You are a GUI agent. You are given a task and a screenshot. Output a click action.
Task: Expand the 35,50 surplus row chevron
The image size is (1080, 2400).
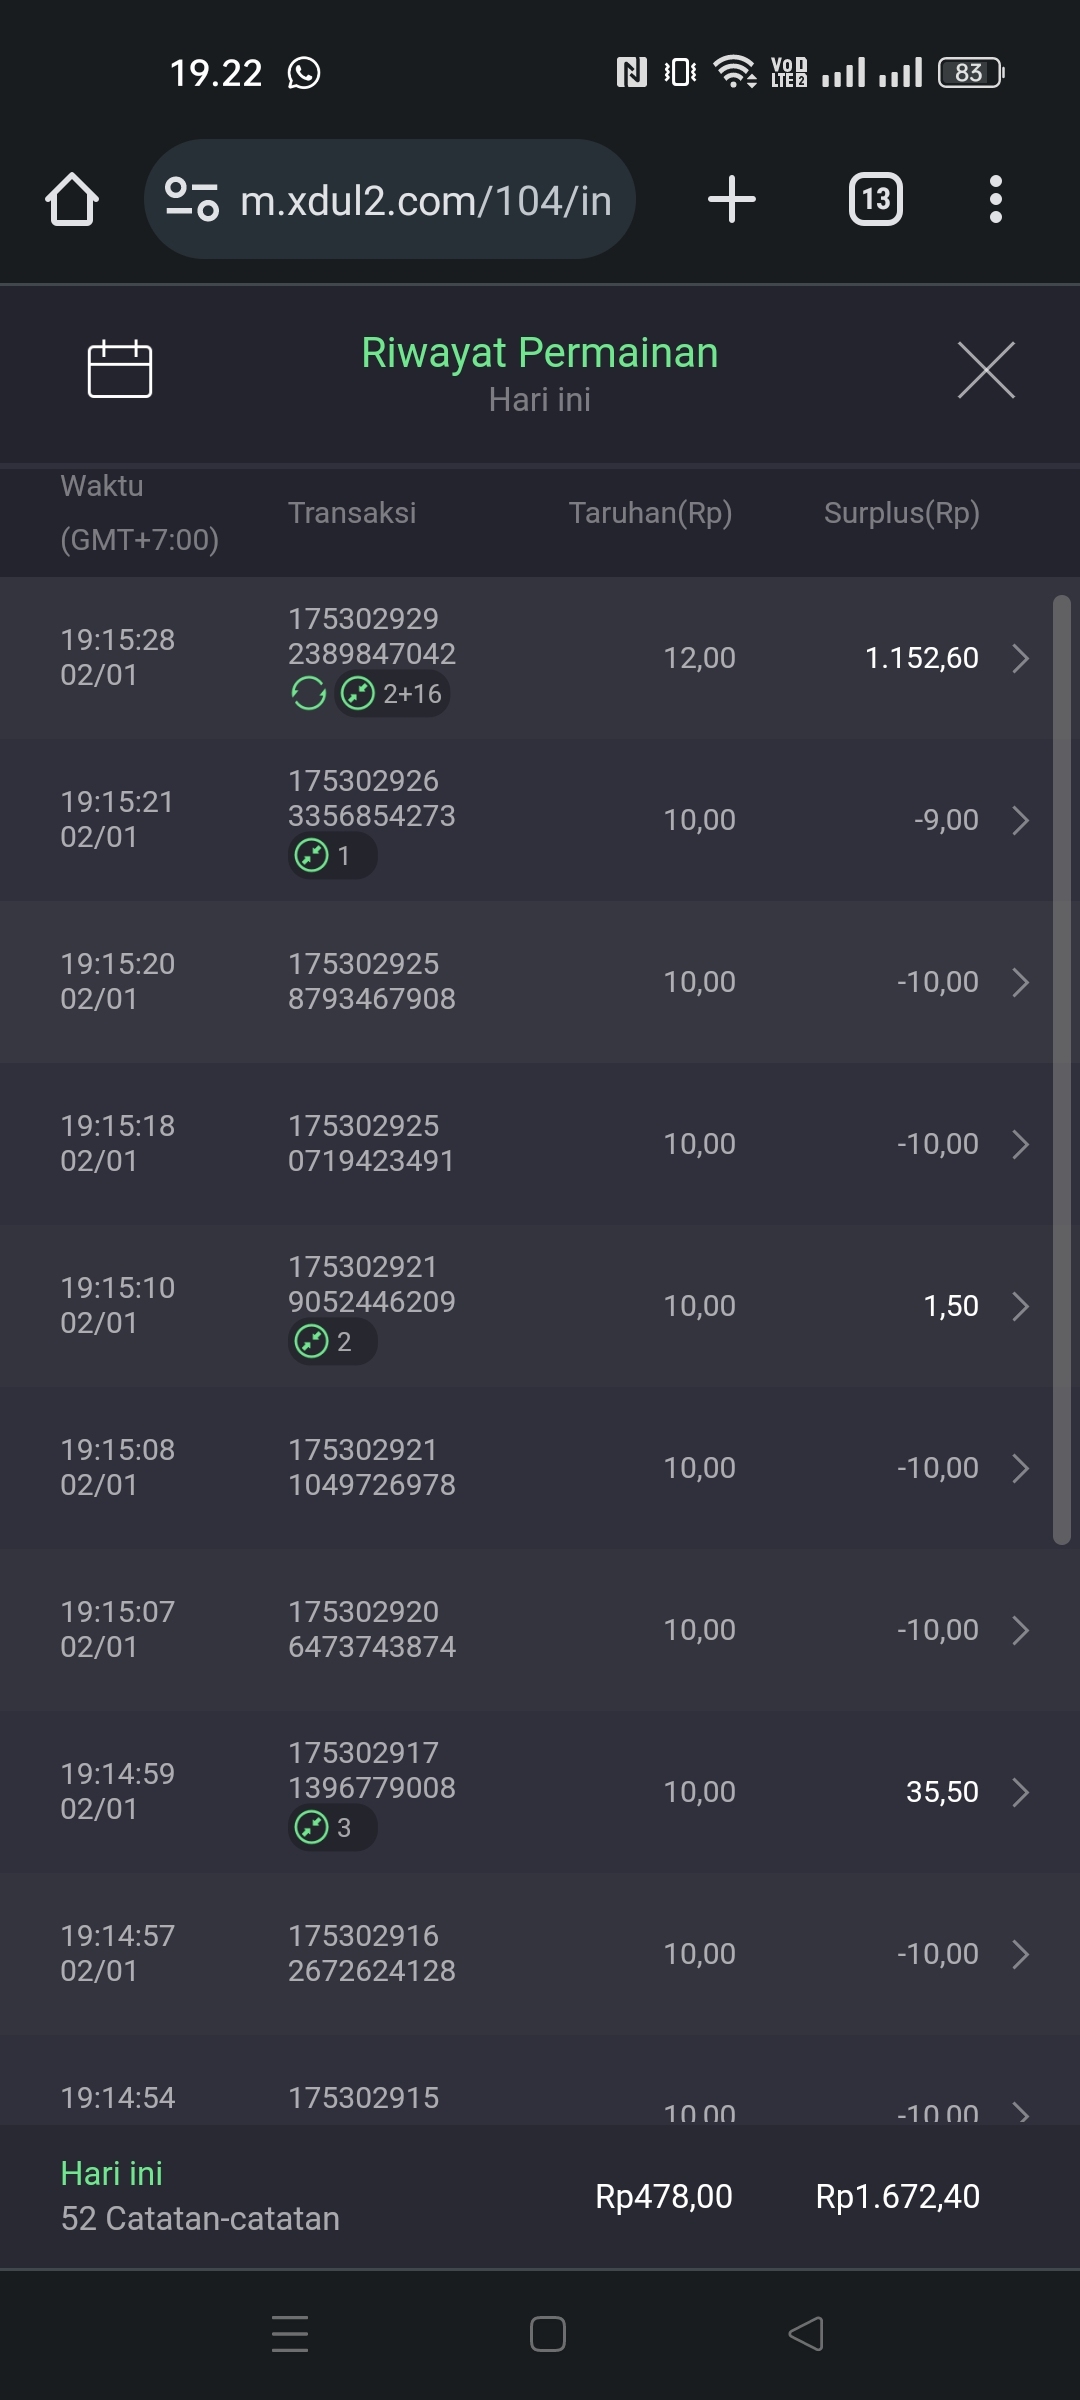pos(1020,1792)
